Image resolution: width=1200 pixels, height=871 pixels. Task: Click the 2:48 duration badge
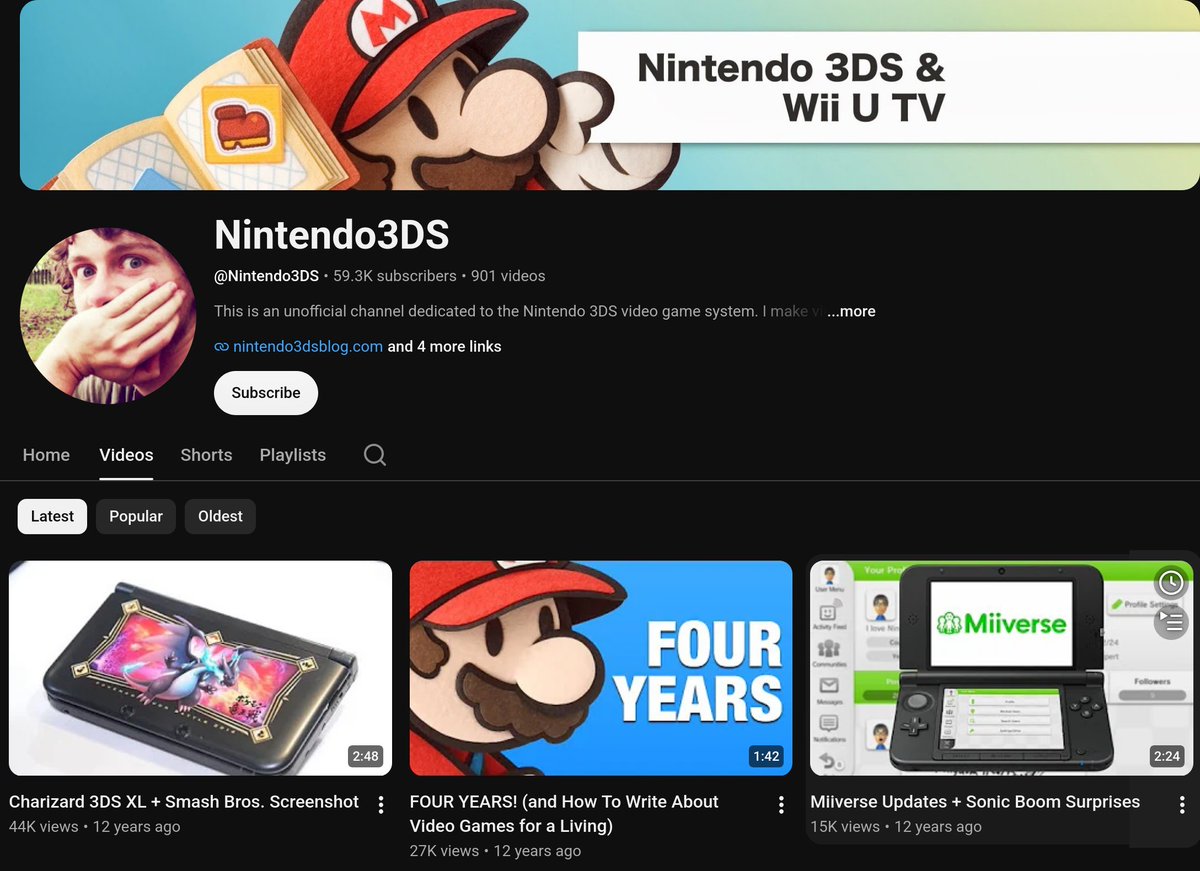(366, 756)
